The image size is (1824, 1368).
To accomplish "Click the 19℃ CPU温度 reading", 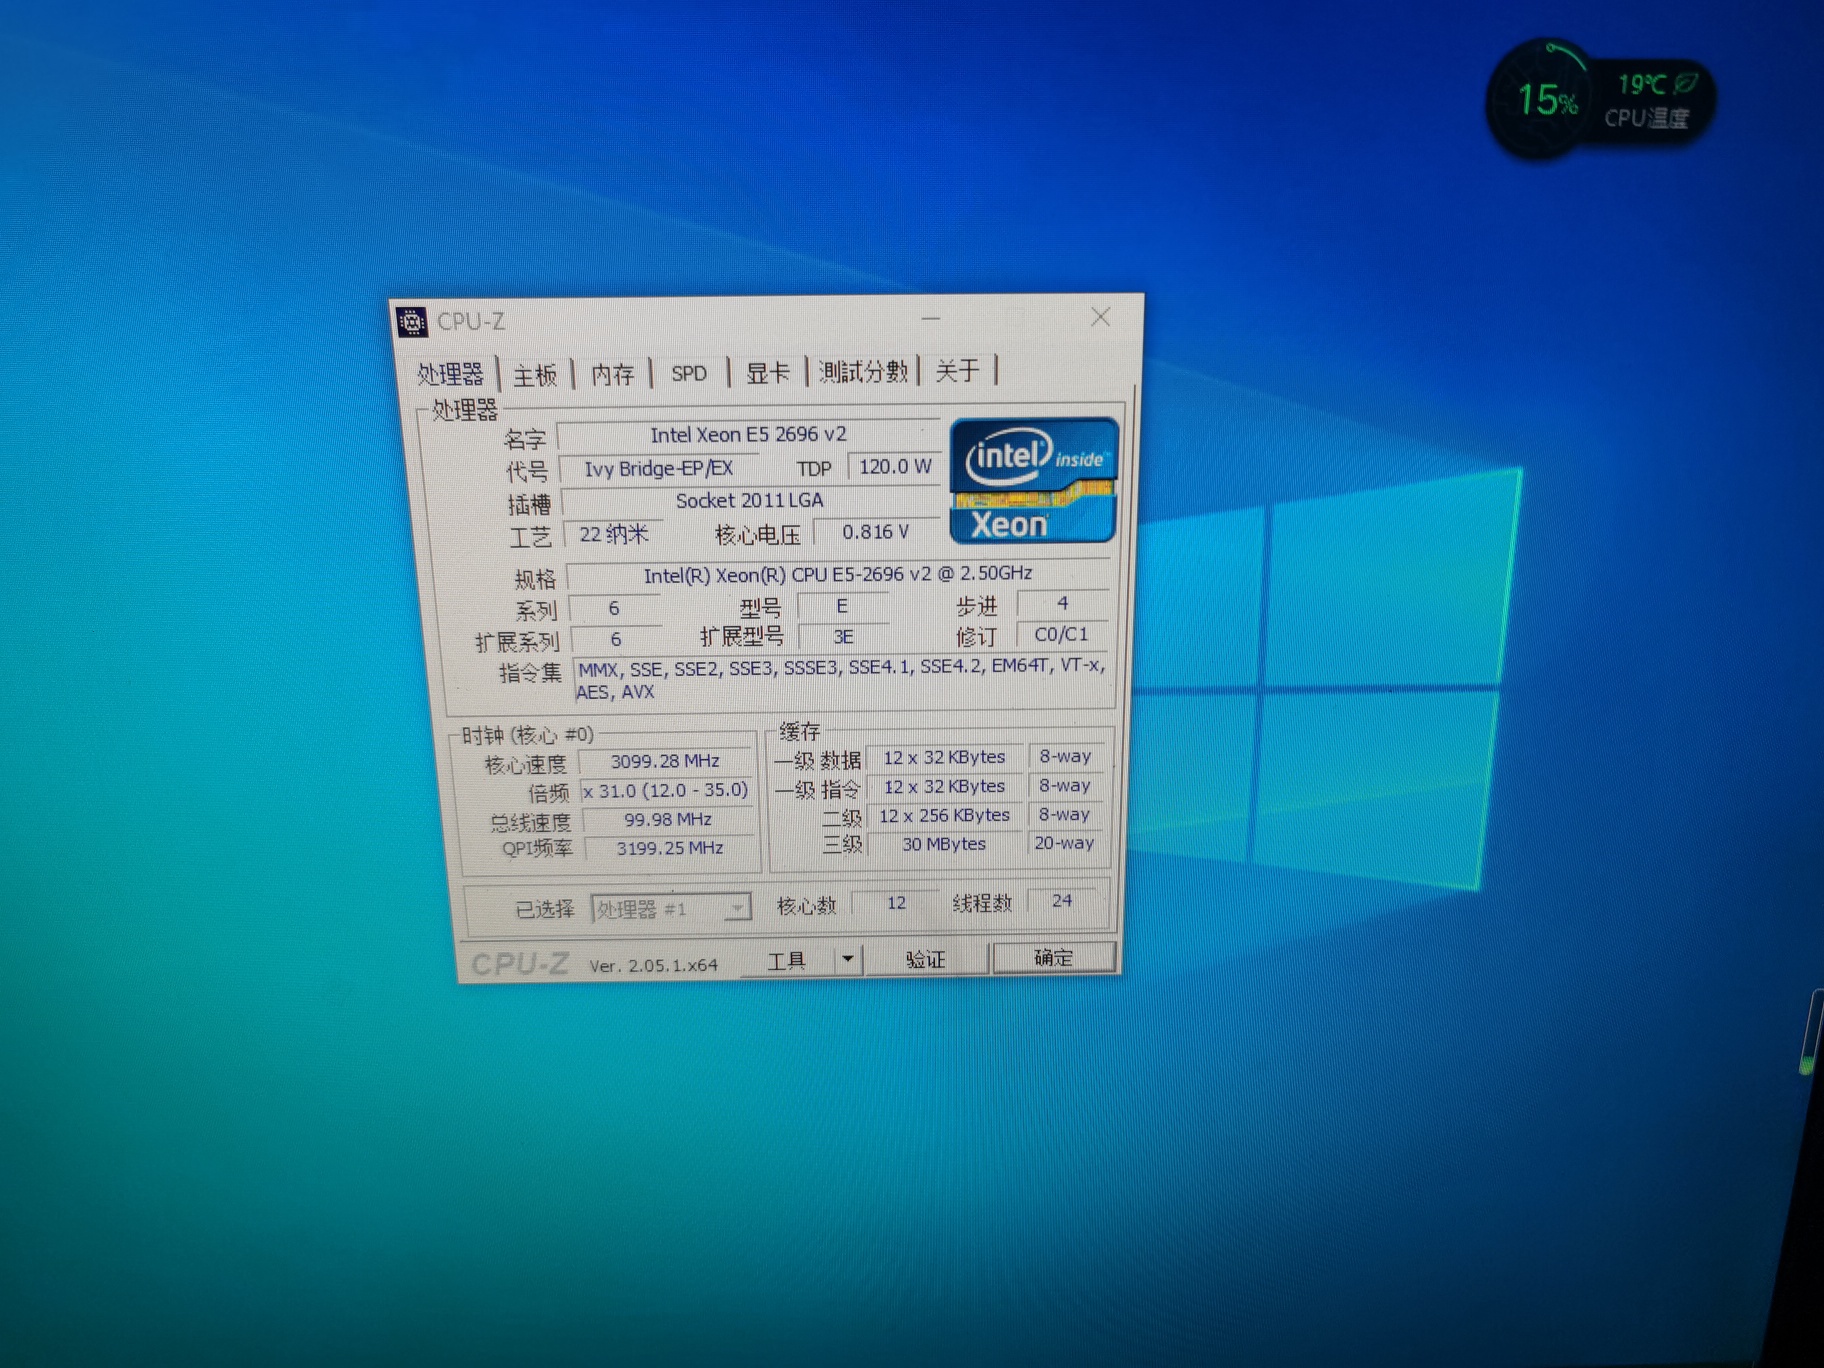I will tap(1645, 101).
